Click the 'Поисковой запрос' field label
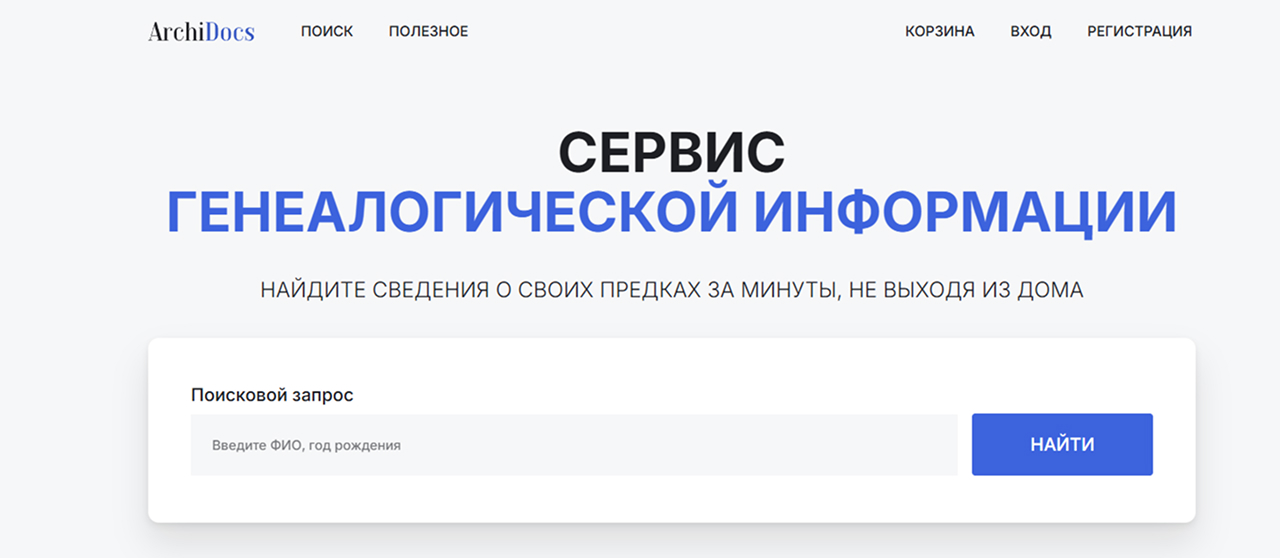1280x558 pixels. pyautogui.click(x=272, y=395)
